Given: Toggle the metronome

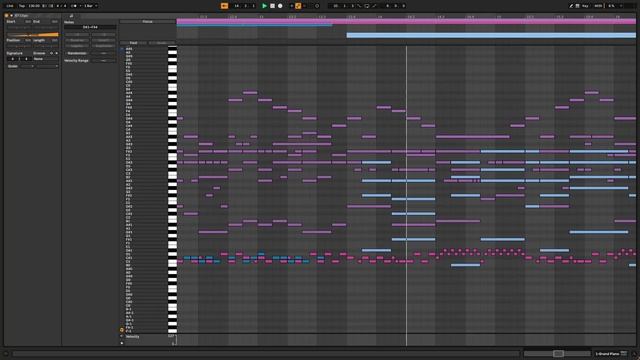Looking at the screenshot, I should click(74, 6).
